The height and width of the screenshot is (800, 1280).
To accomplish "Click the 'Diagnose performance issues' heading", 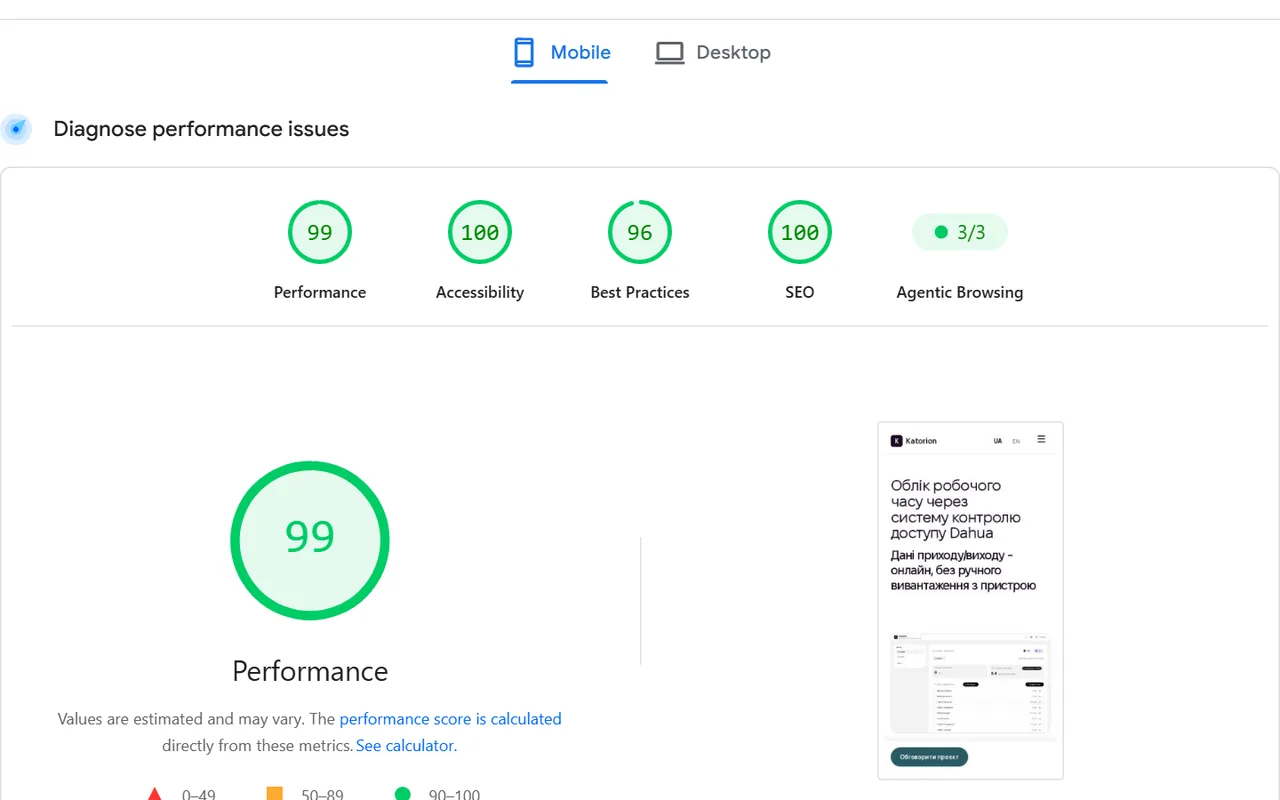I will 201,129.
